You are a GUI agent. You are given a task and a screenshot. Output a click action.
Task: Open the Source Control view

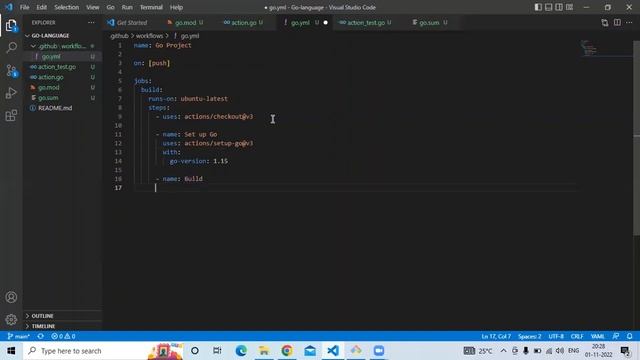[11, 71]
